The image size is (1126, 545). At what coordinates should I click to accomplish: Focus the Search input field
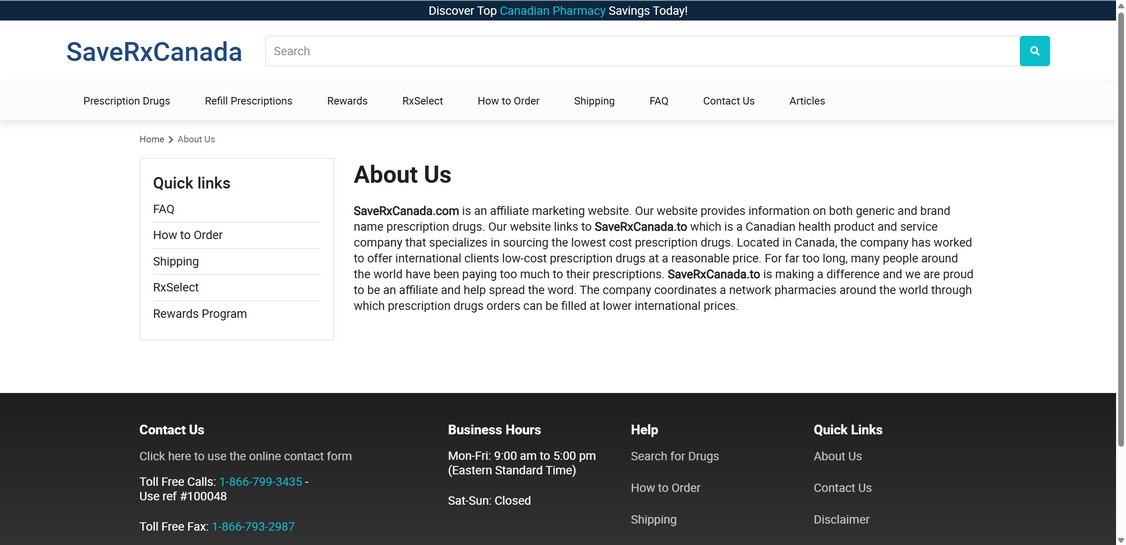tap(642, 51)
